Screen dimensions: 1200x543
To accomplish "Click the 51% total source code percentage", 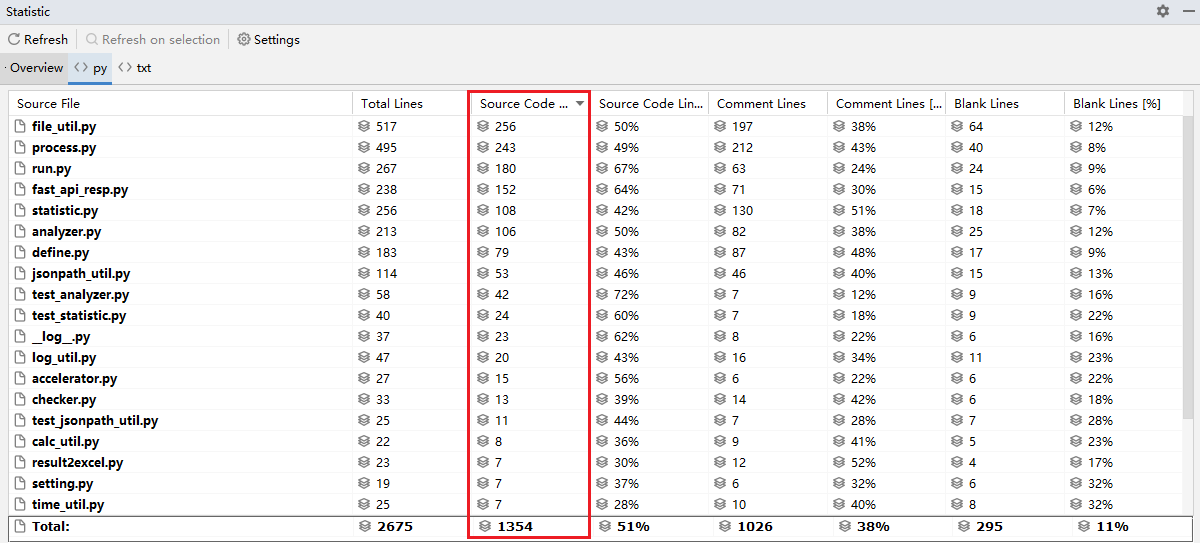I will coord(634,526).
